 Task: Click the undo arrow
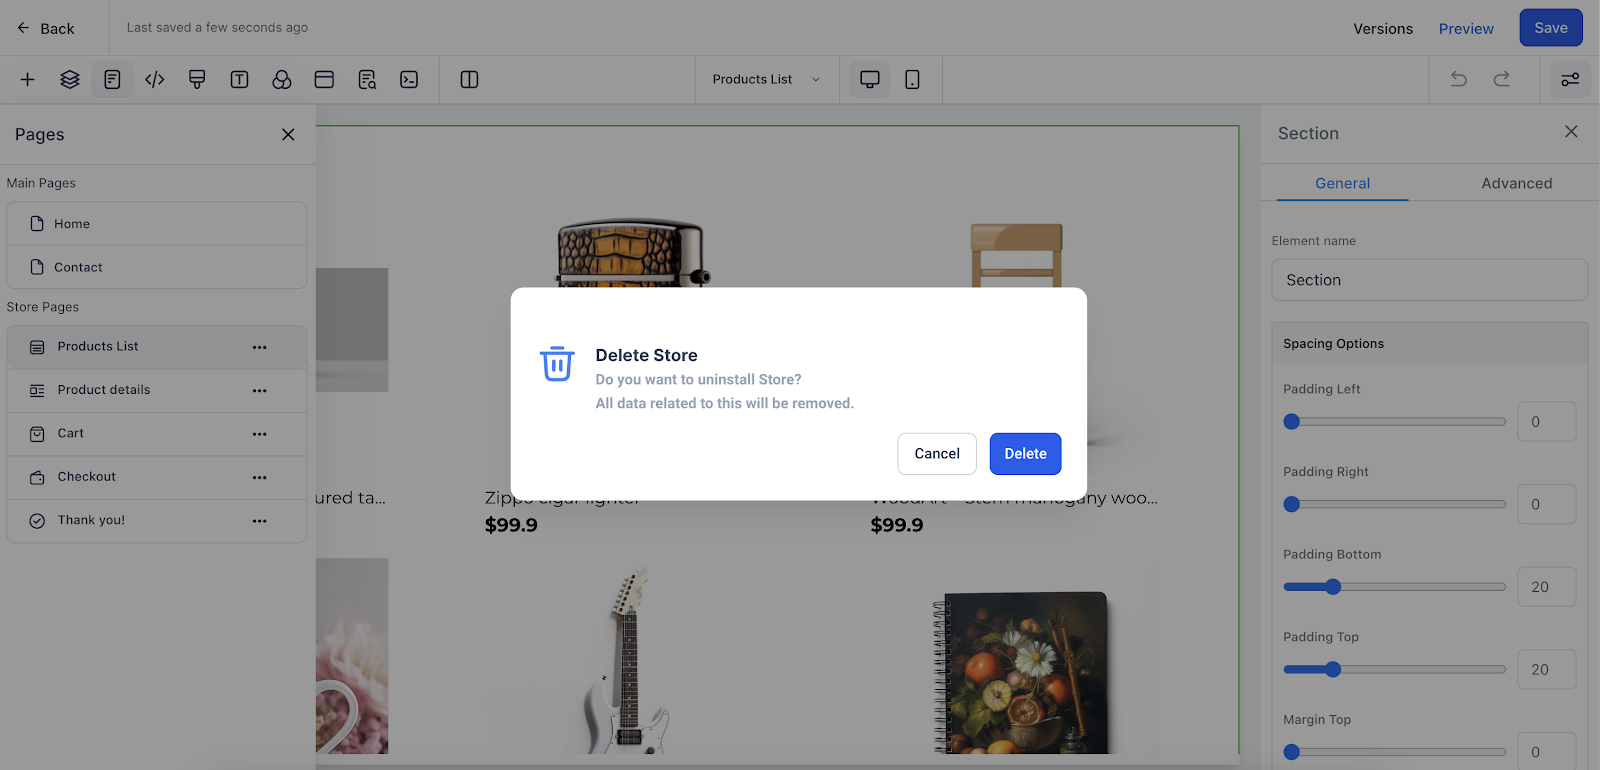point(1459,79)
